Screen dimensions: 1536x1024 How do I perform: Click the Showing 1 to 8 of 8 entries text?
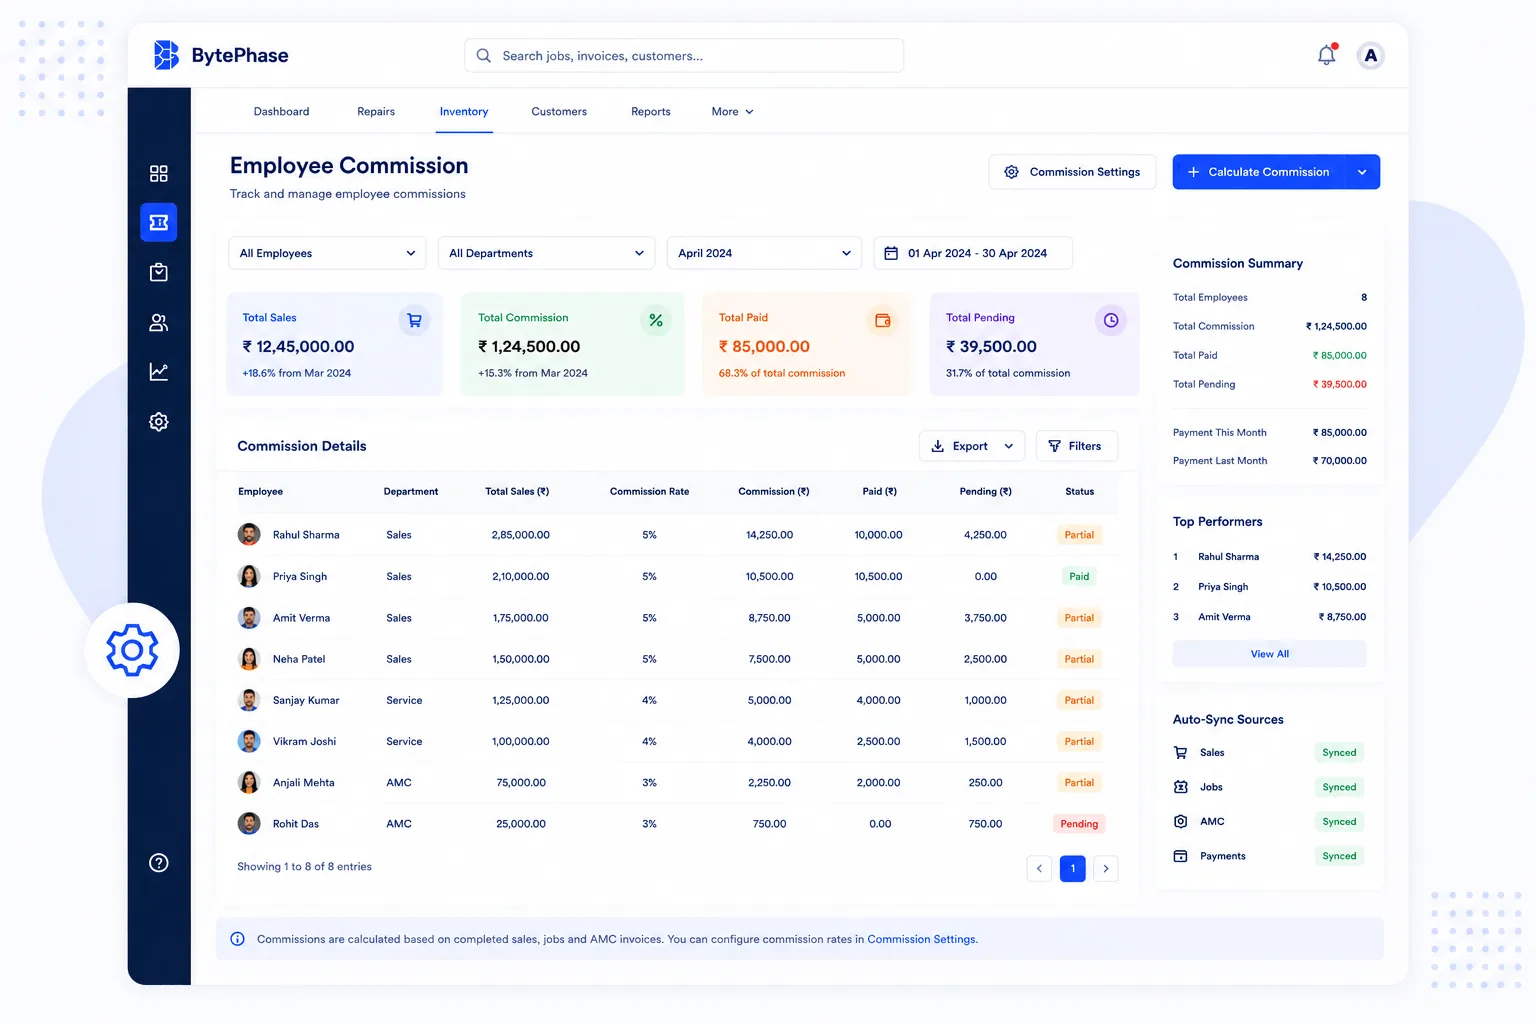(304, 867)
